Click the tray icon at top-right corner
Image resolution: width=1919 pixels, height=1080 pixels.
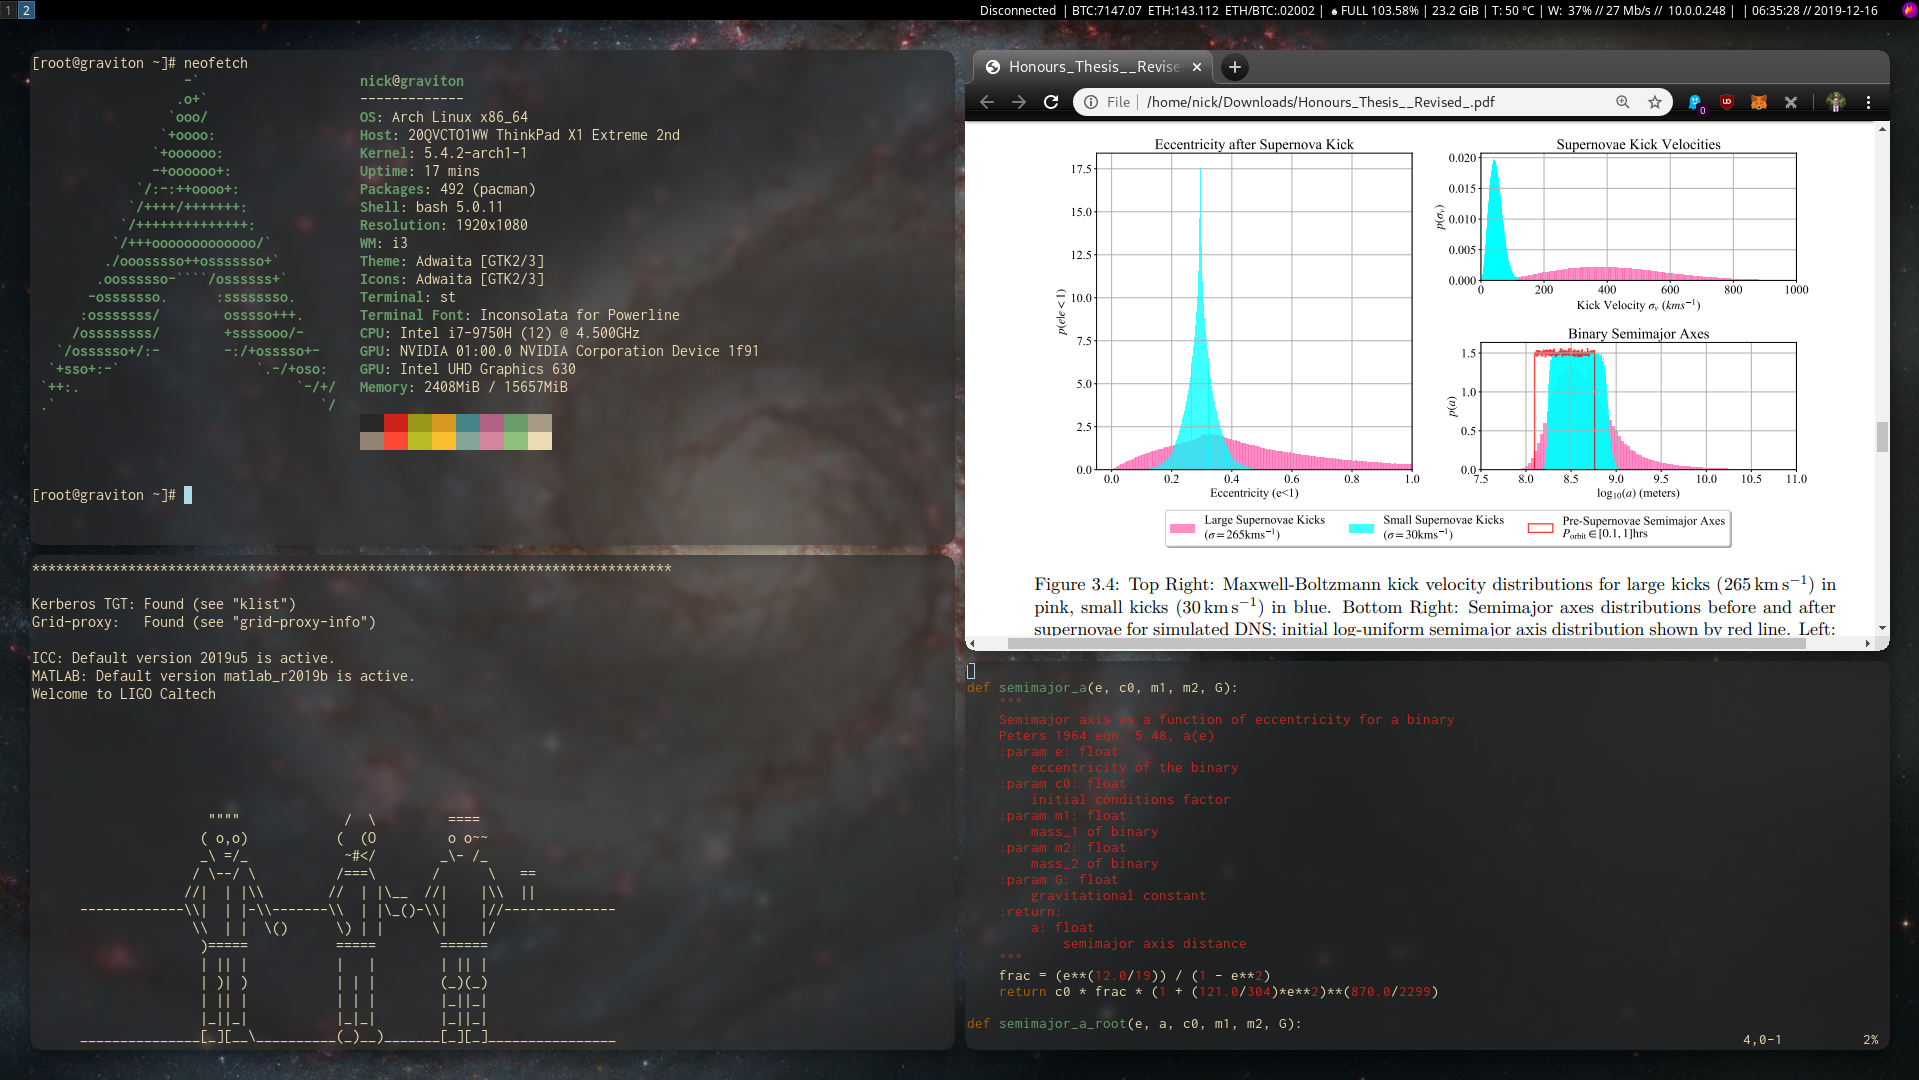pyautogui.click(x=1908, y=10)
